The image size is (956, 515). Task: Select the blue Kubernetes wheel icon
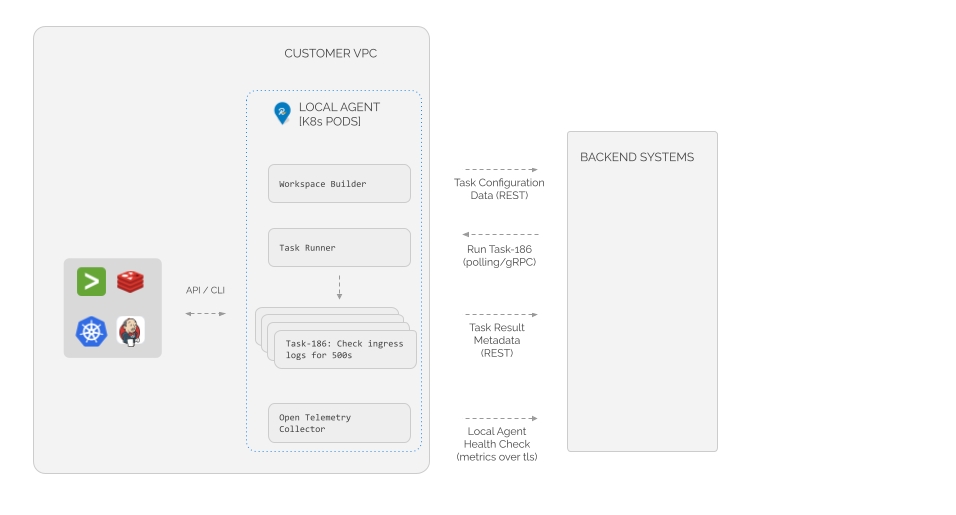tap(91, 331)
